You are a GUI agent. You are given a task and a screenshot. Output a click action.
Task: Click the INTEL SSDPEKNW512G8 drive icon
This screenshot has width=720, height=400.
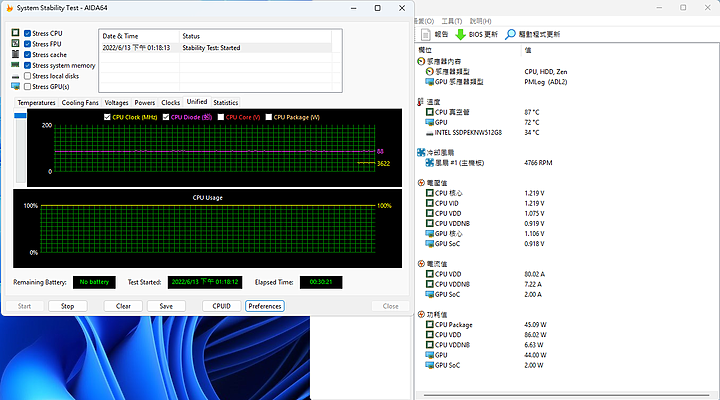point(429,133)
